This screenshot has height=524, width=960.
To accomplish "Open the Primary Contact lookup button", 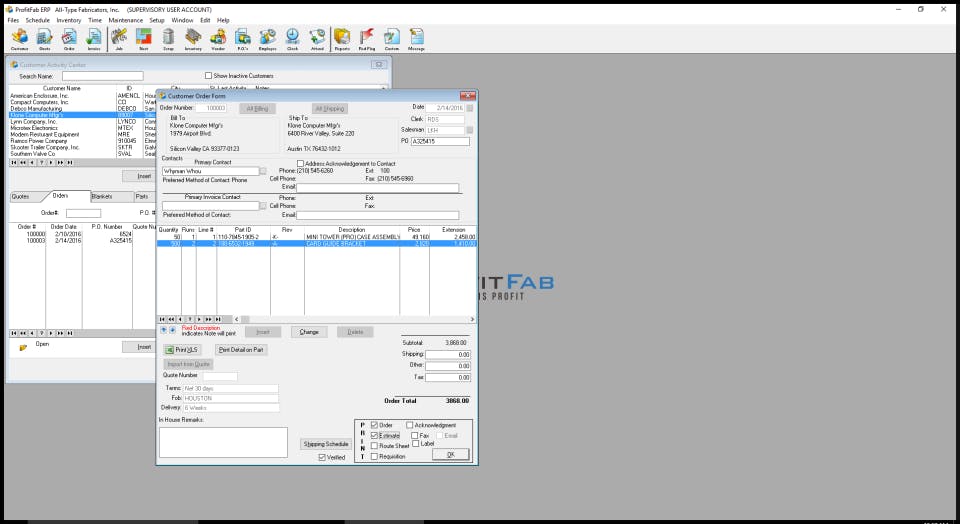I will 263,171.
